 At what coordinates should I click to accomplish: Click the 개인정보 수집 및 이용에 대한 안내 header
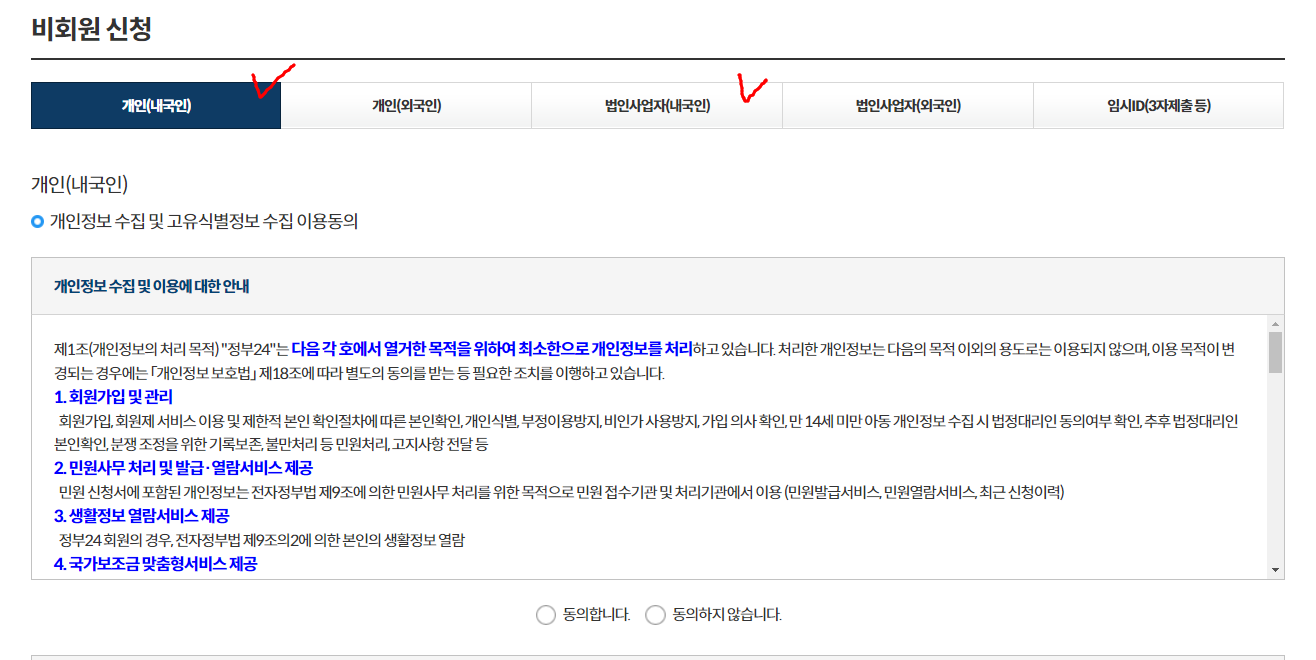point(152,287)
